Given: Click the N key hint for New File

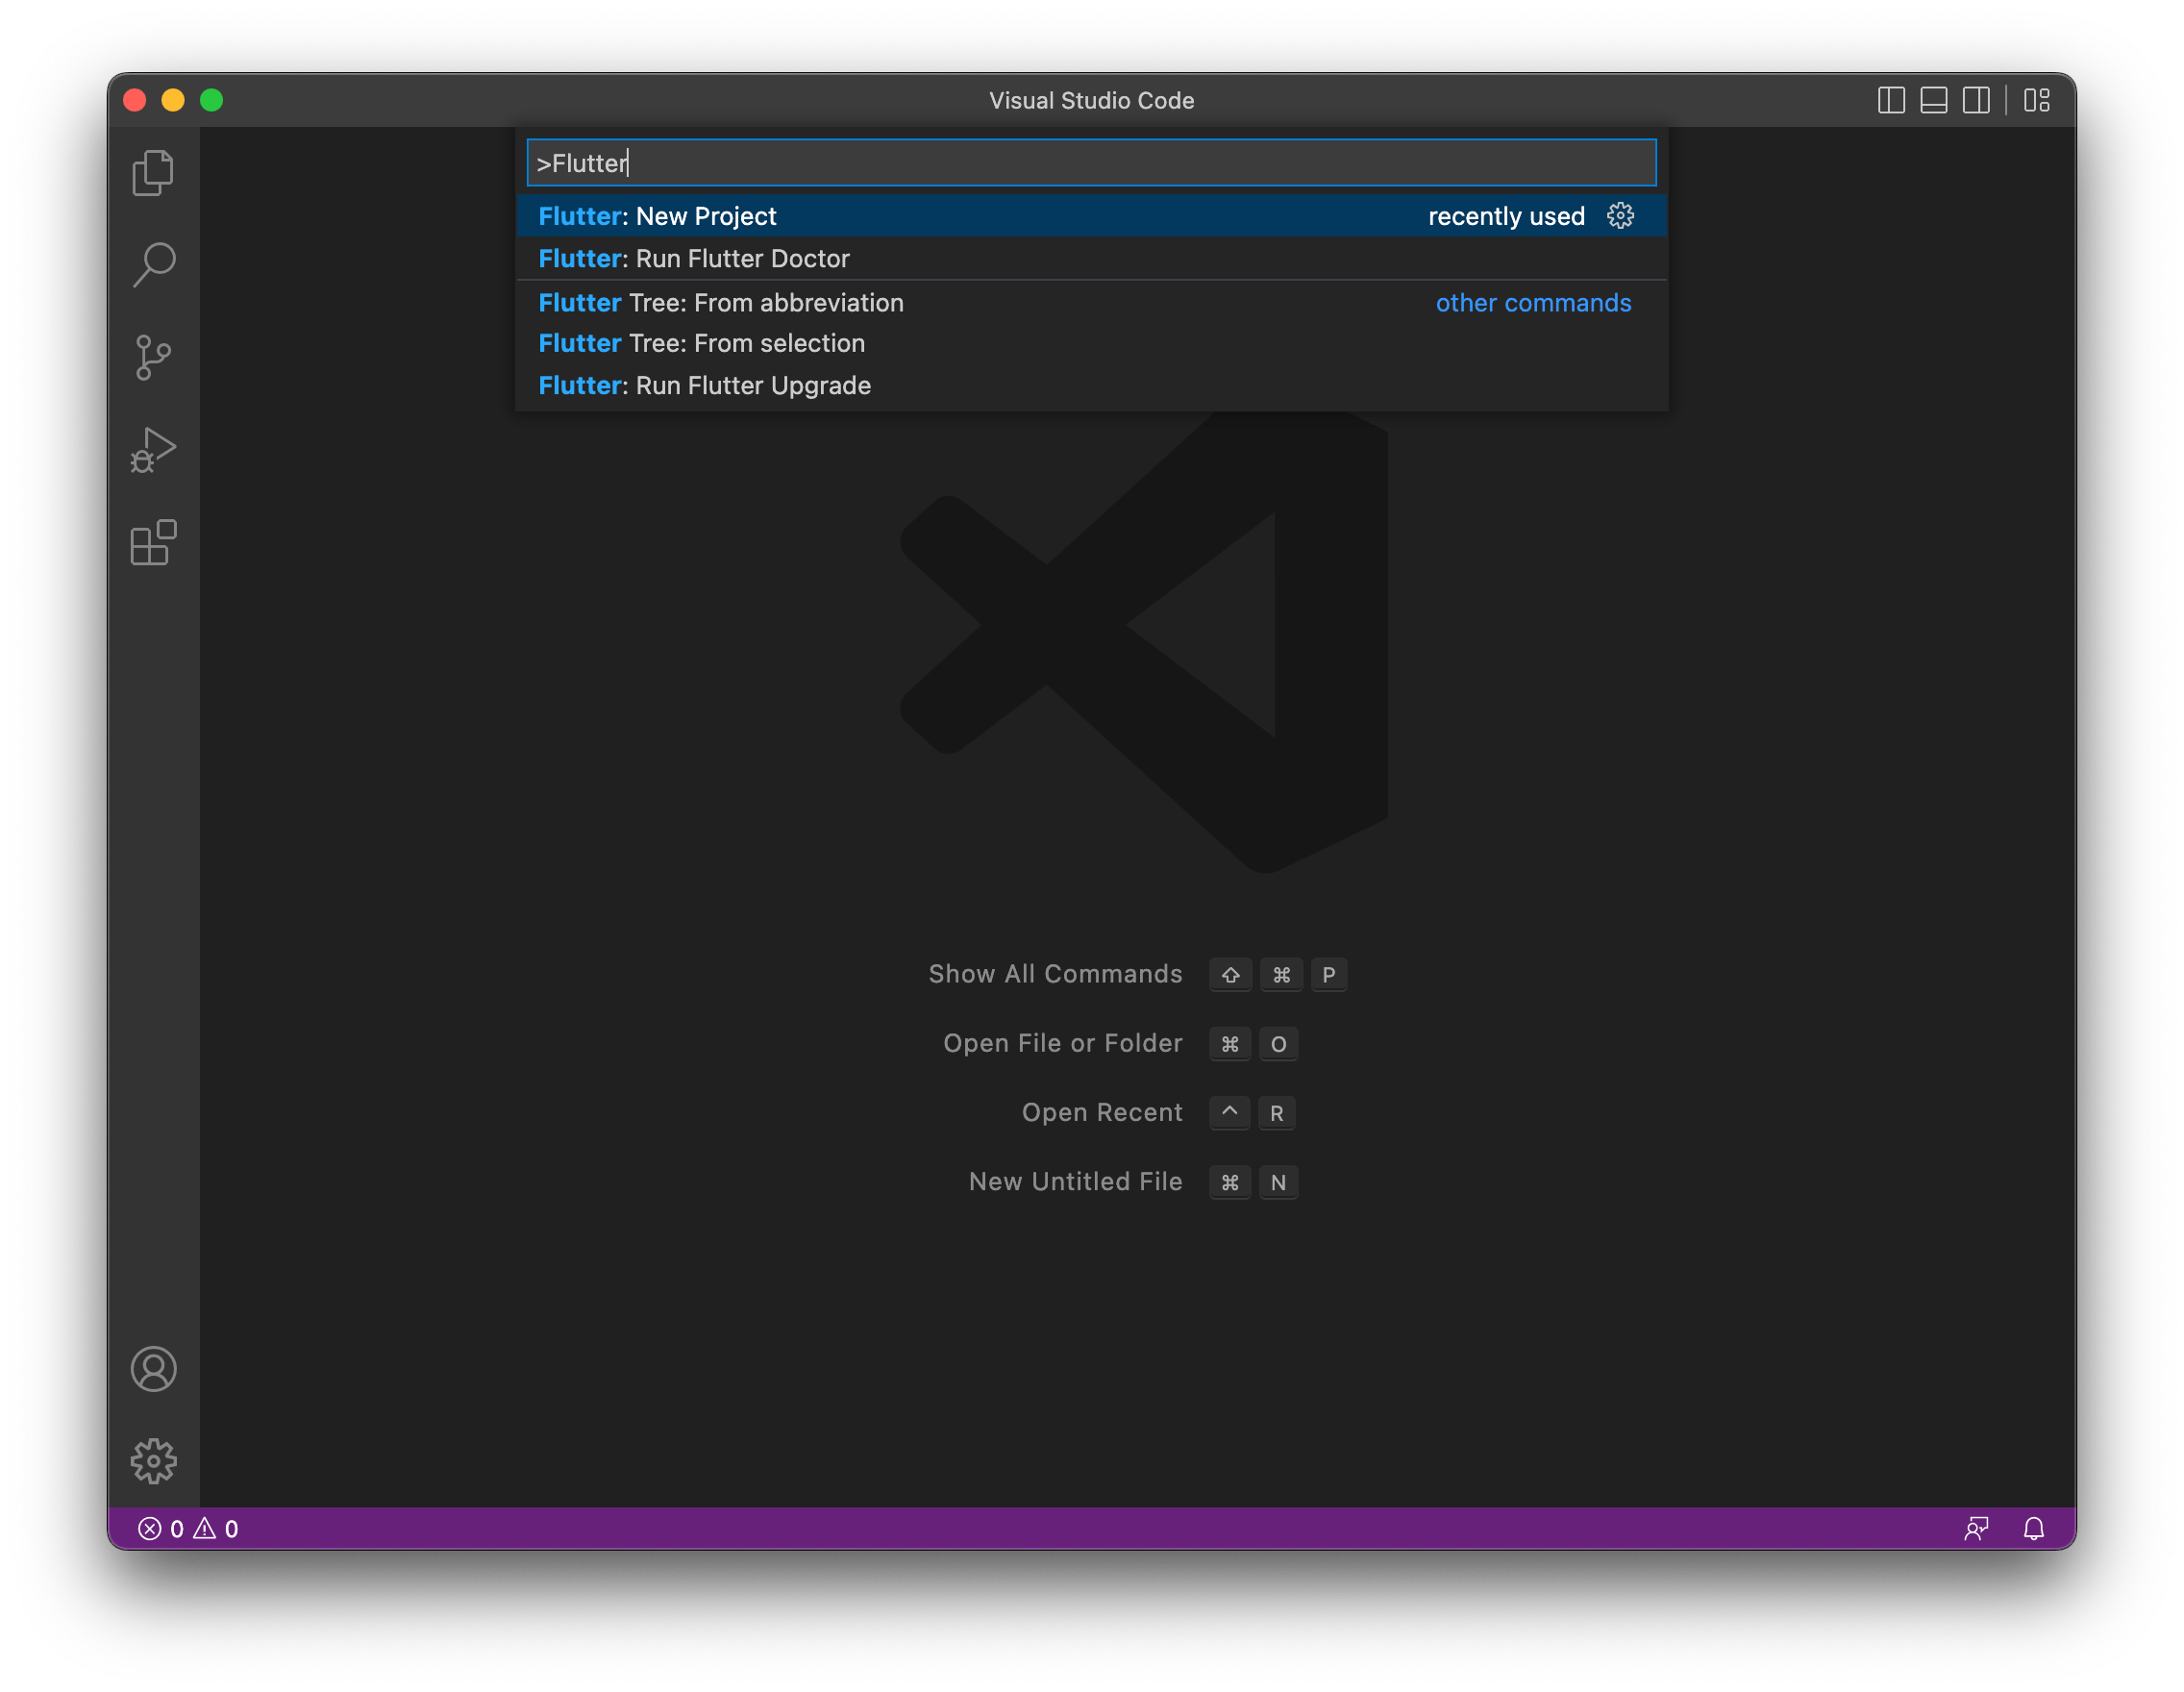Looking at the screenshot, I should coord(1278,1181).
